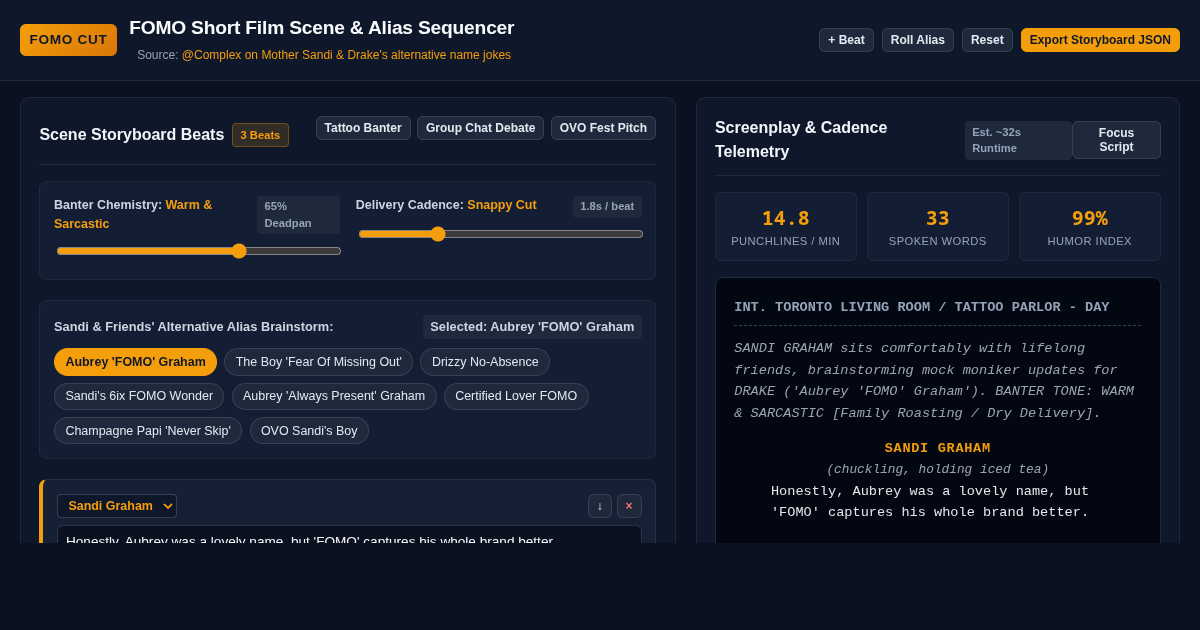
Task: Select alias Champagne Papi 'Never Skip'
Action: [x=148, y=431]
